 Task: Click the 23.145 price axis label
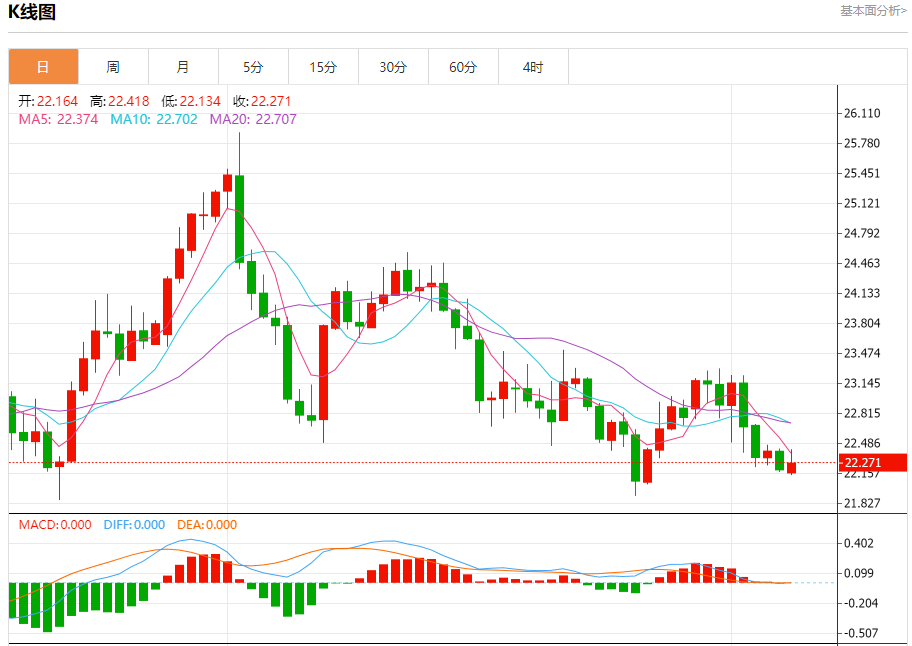[862, 383]
